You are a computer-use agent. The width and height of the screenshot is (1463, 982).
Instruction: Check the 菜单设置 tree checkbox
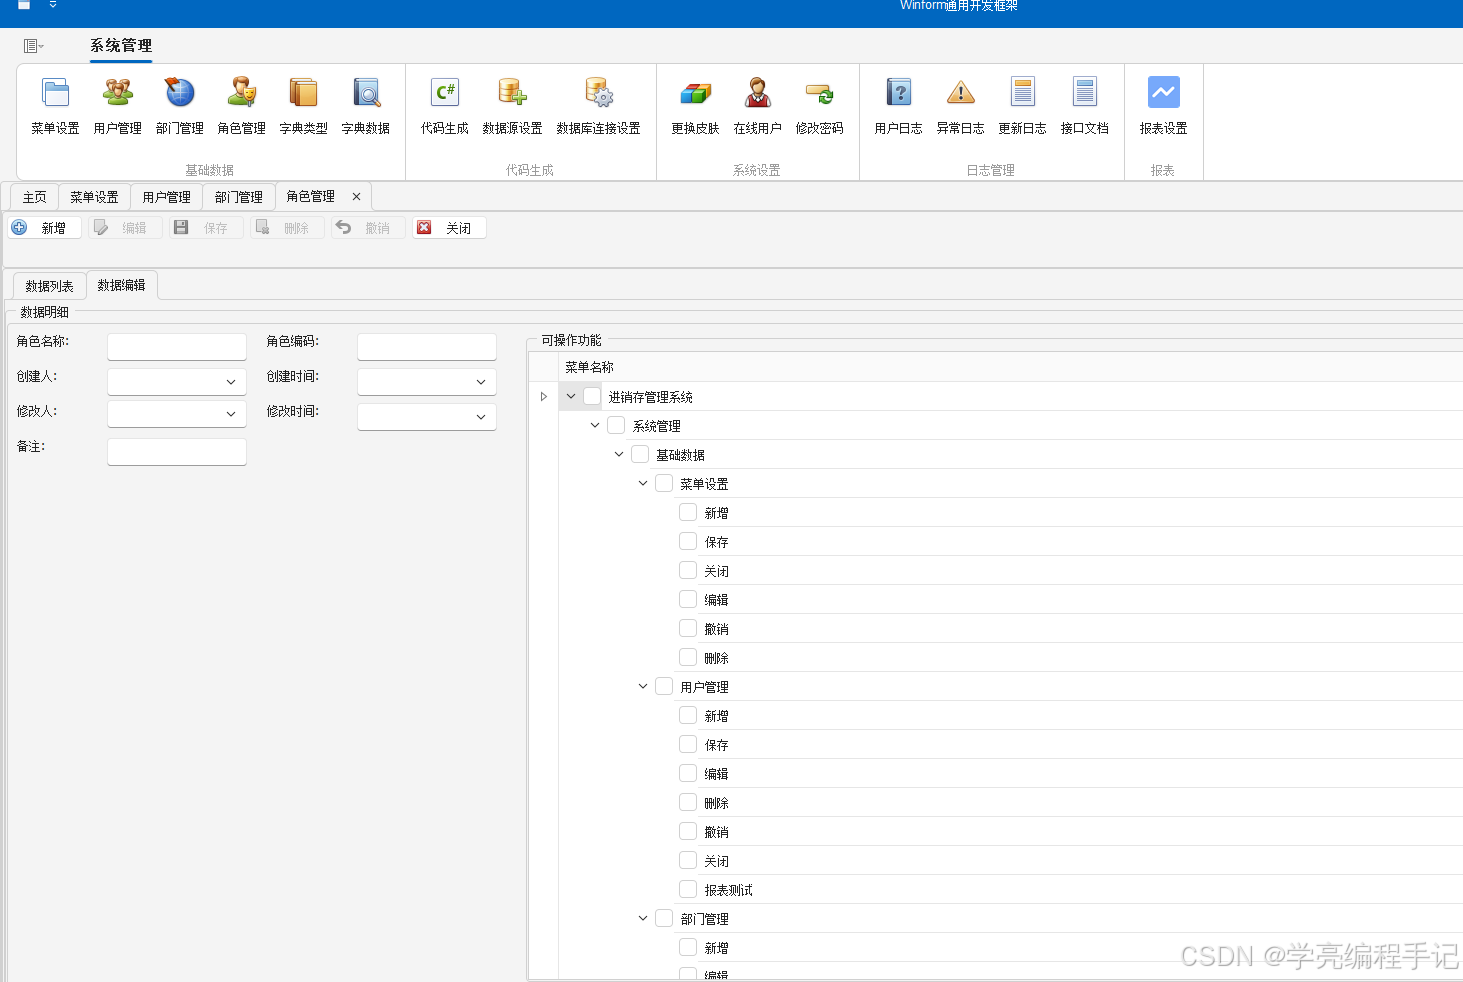coord(664,483)
